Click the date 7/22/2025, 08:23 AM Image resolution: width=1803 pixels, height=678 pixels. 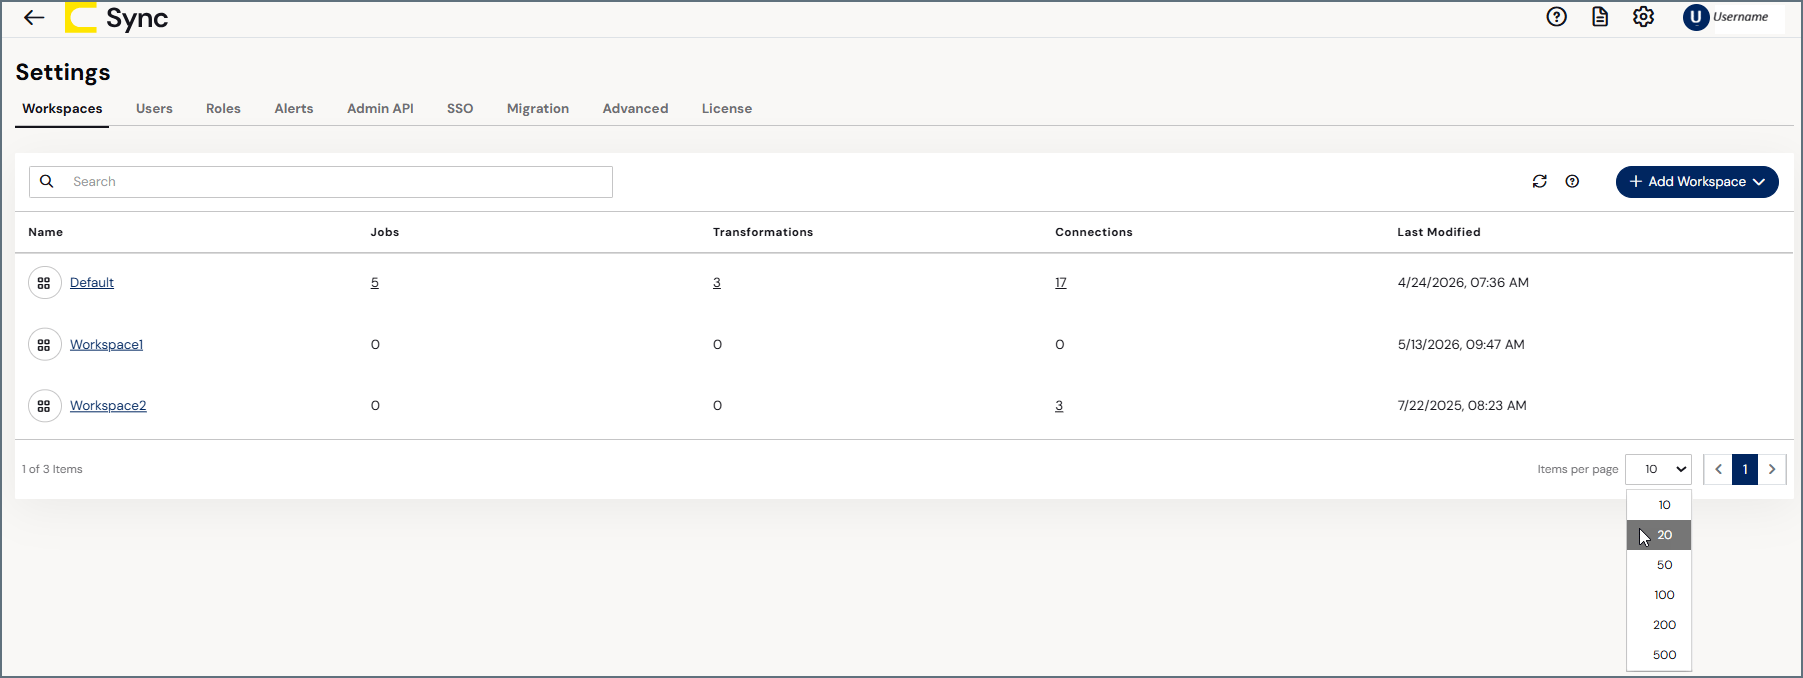(x=1462, y=406)
